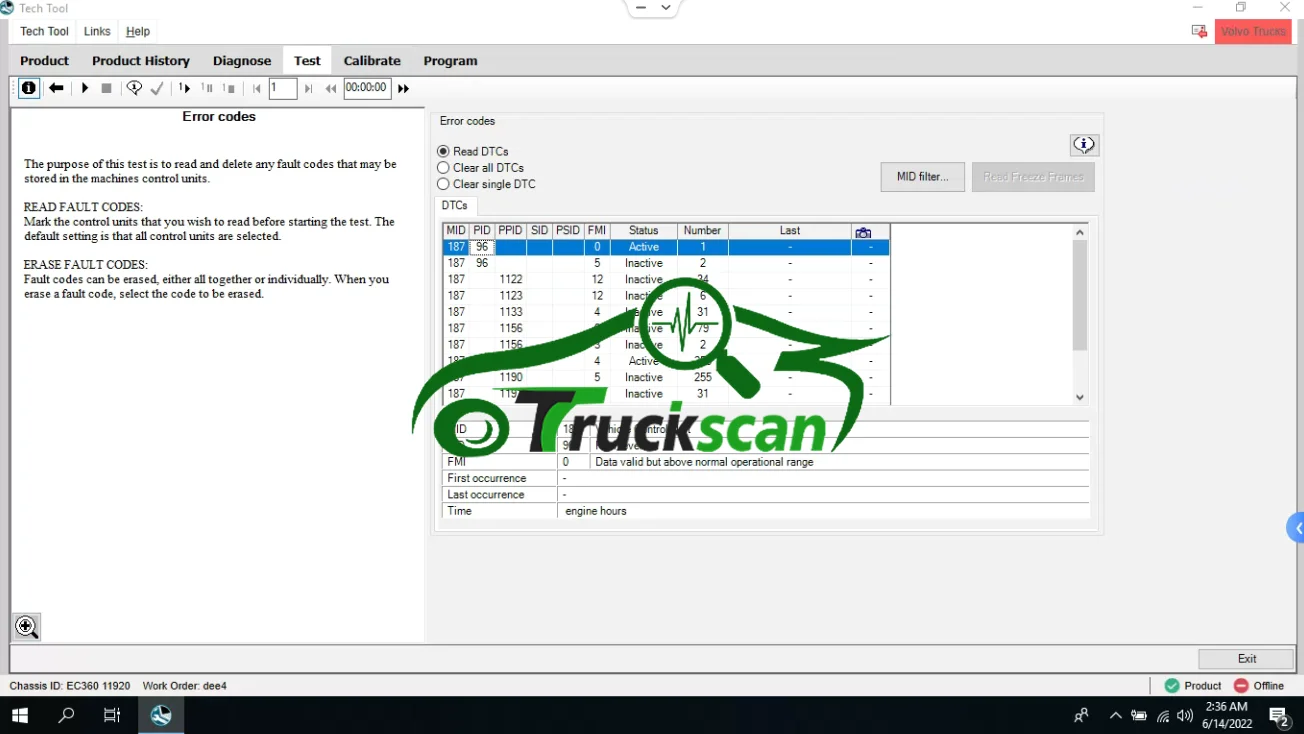Show hidden tray icons with the chevron
Viewport: 1304px width, 734px height.
pyautogui.click(x=1115, y=715)
